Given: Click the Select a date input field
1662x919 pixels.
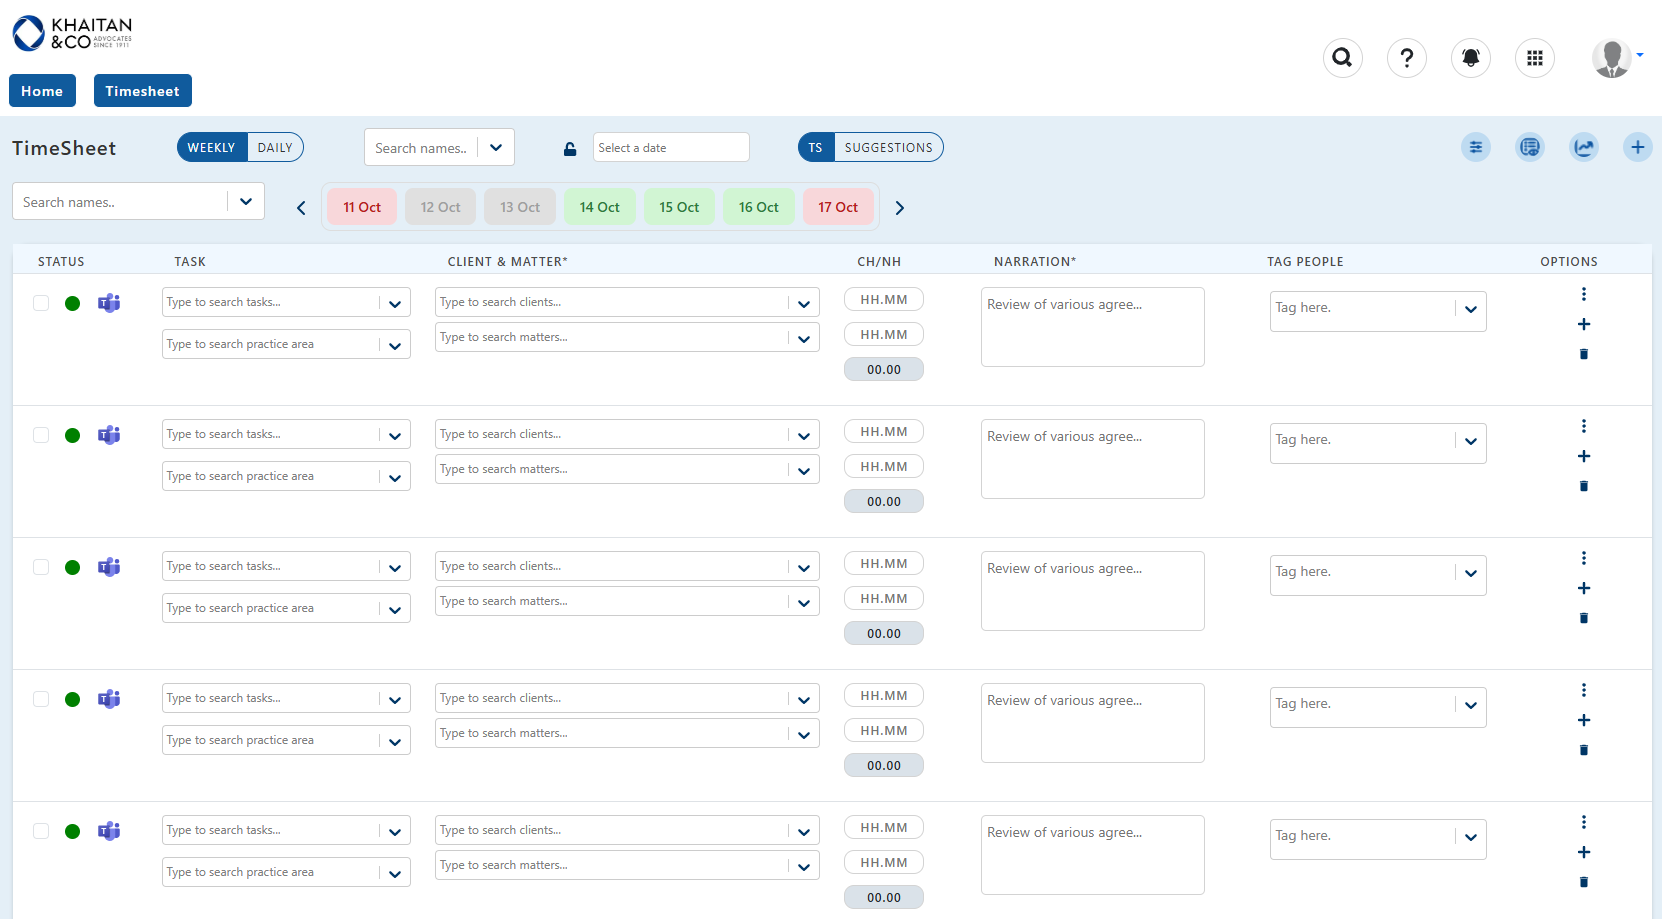Looking at the screenshot, I should click(x=670, y=148).
